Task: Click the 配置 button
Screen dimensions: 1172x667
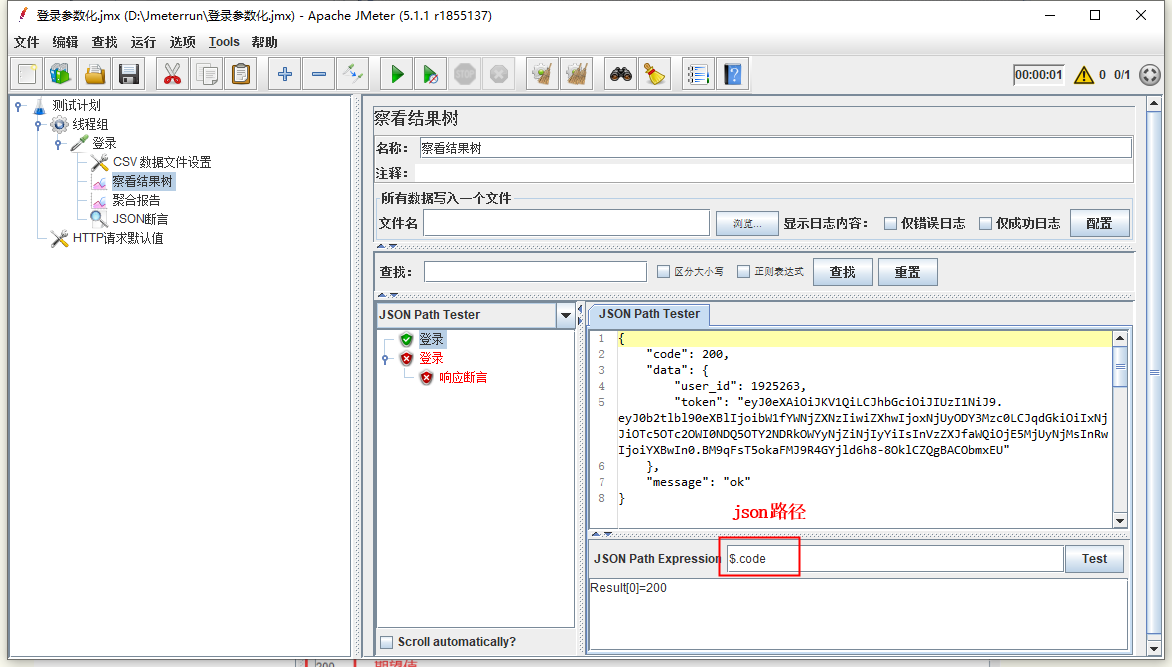Action: tap(1099, 224)
